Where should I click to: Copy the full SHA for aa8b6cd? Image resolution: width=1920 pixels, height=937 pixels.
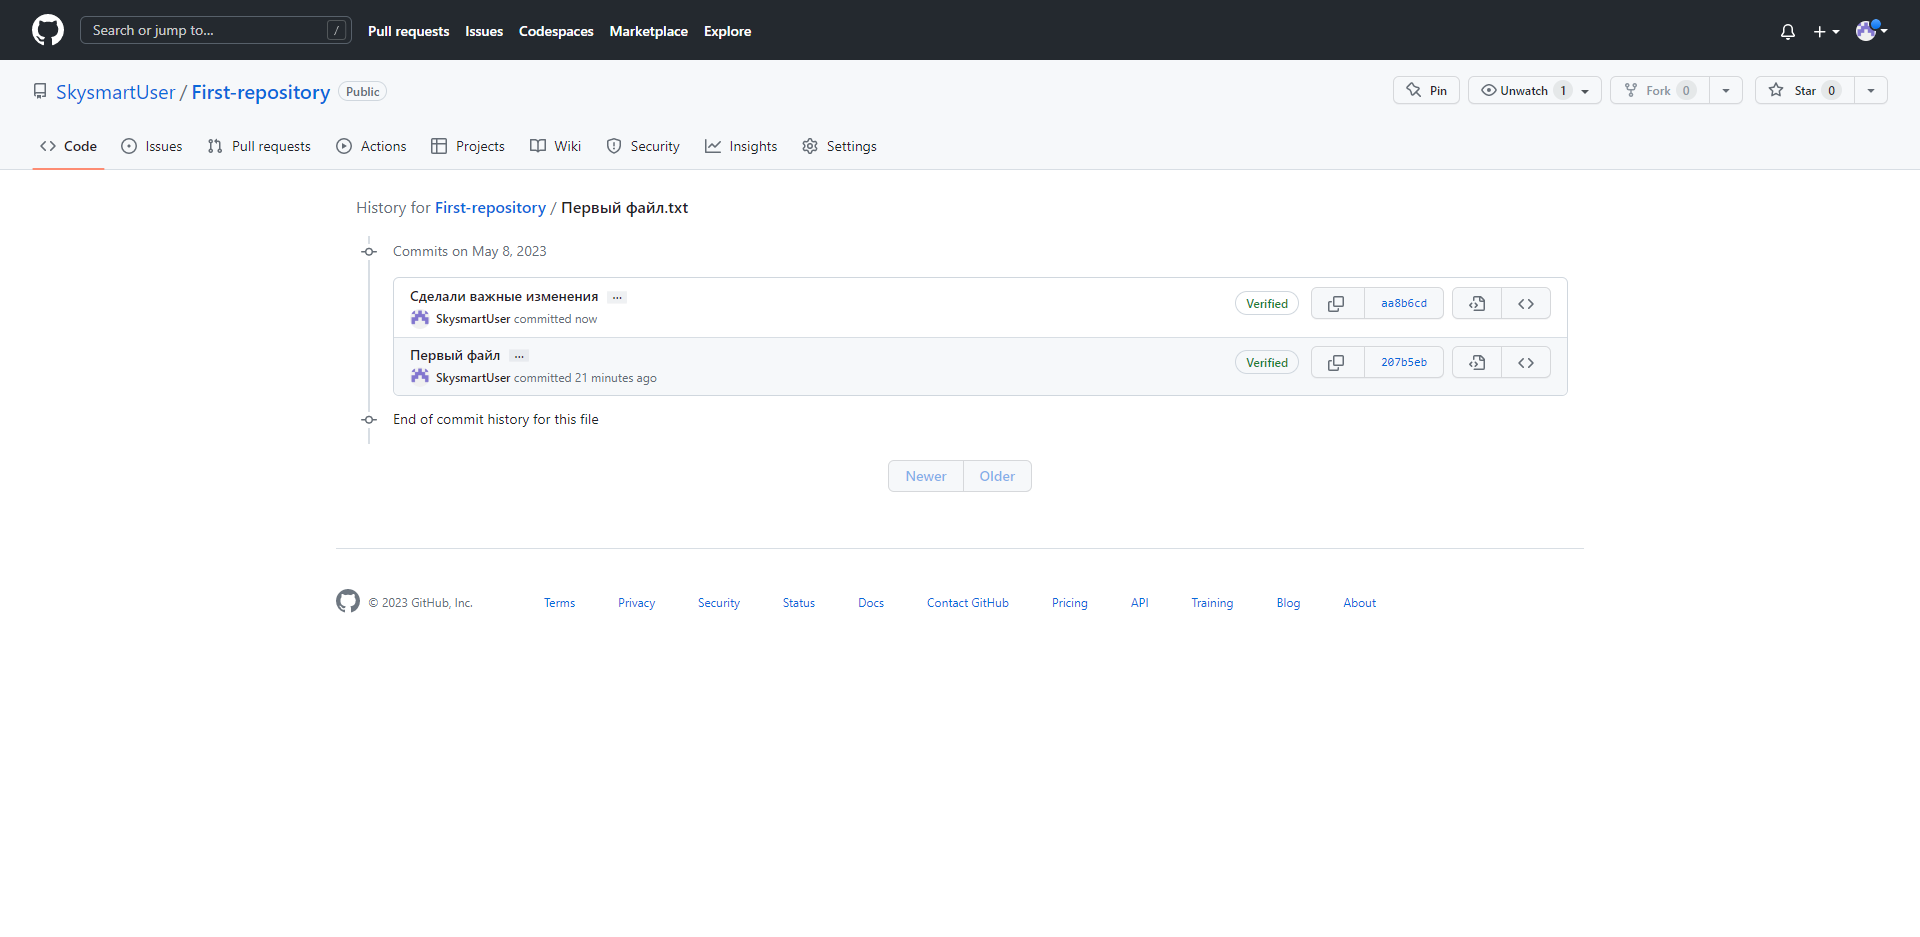point(1337,304)
